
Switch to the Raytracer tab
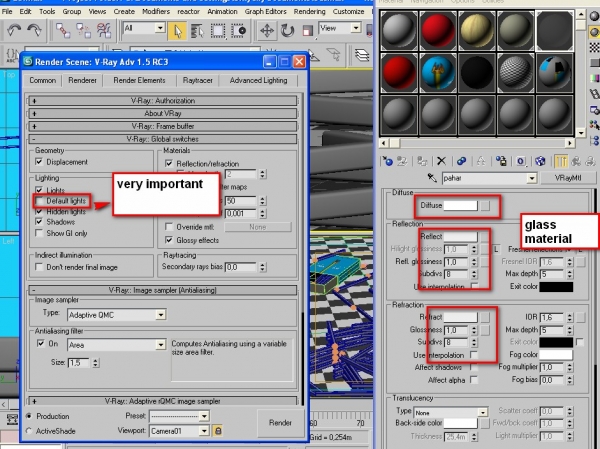197,80
